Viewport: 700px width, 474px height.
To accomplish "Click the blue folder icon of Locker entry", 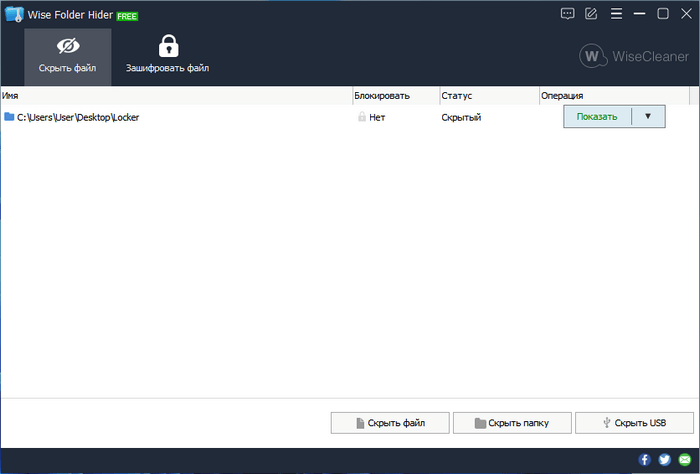I will click(x=9, y=117).
